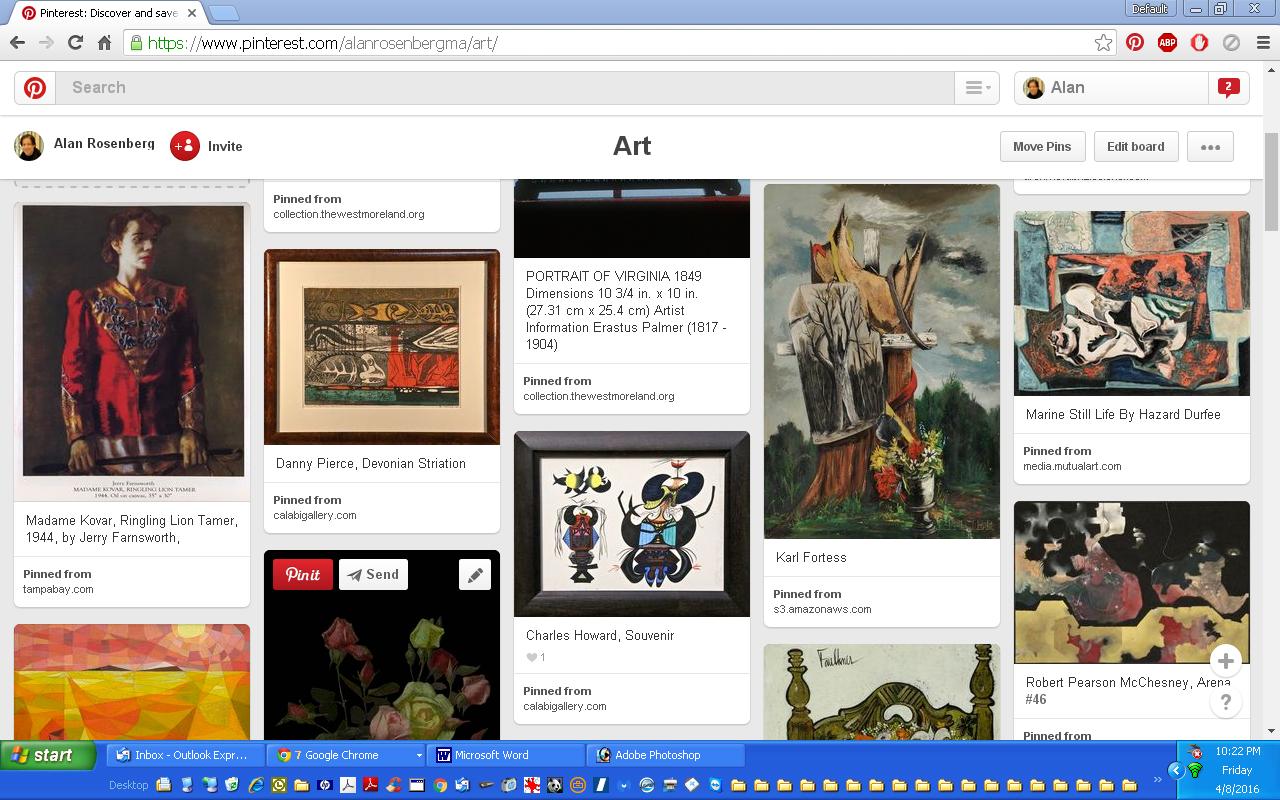Click Alan Rosenberg profile name

[104, 144]
